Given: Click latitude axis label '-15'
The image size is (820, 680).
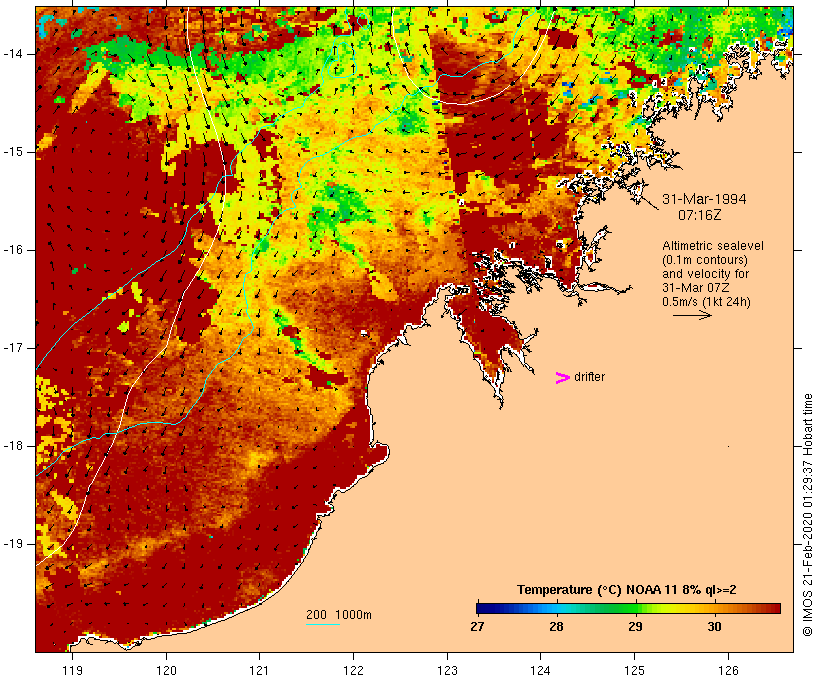Looking at the screenshot, I should 12,152.
